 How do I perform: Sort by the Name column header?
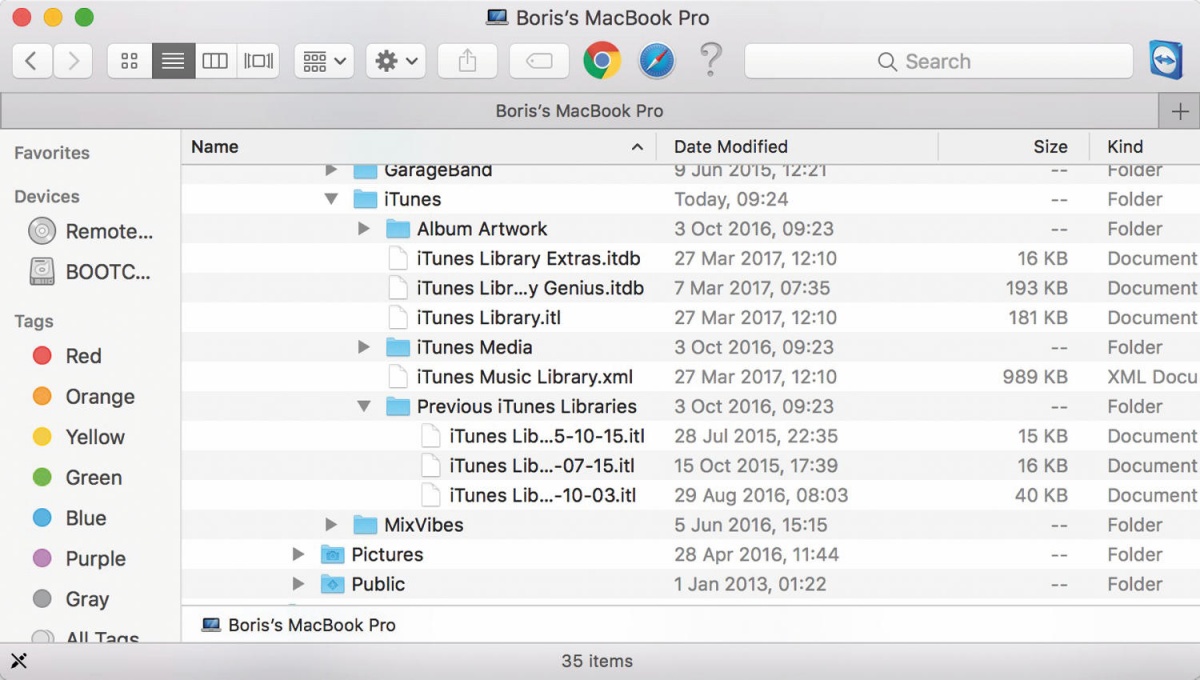click(x=418, y=147)
